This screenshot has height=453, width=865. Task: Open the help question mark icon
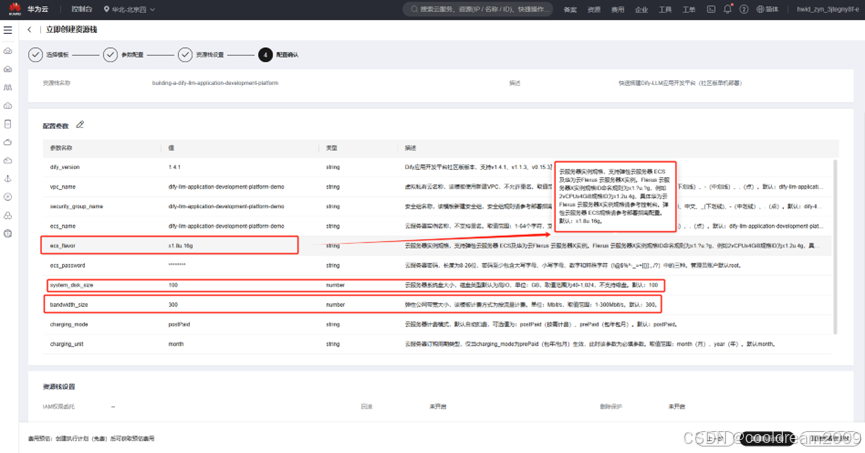[744, 9]
